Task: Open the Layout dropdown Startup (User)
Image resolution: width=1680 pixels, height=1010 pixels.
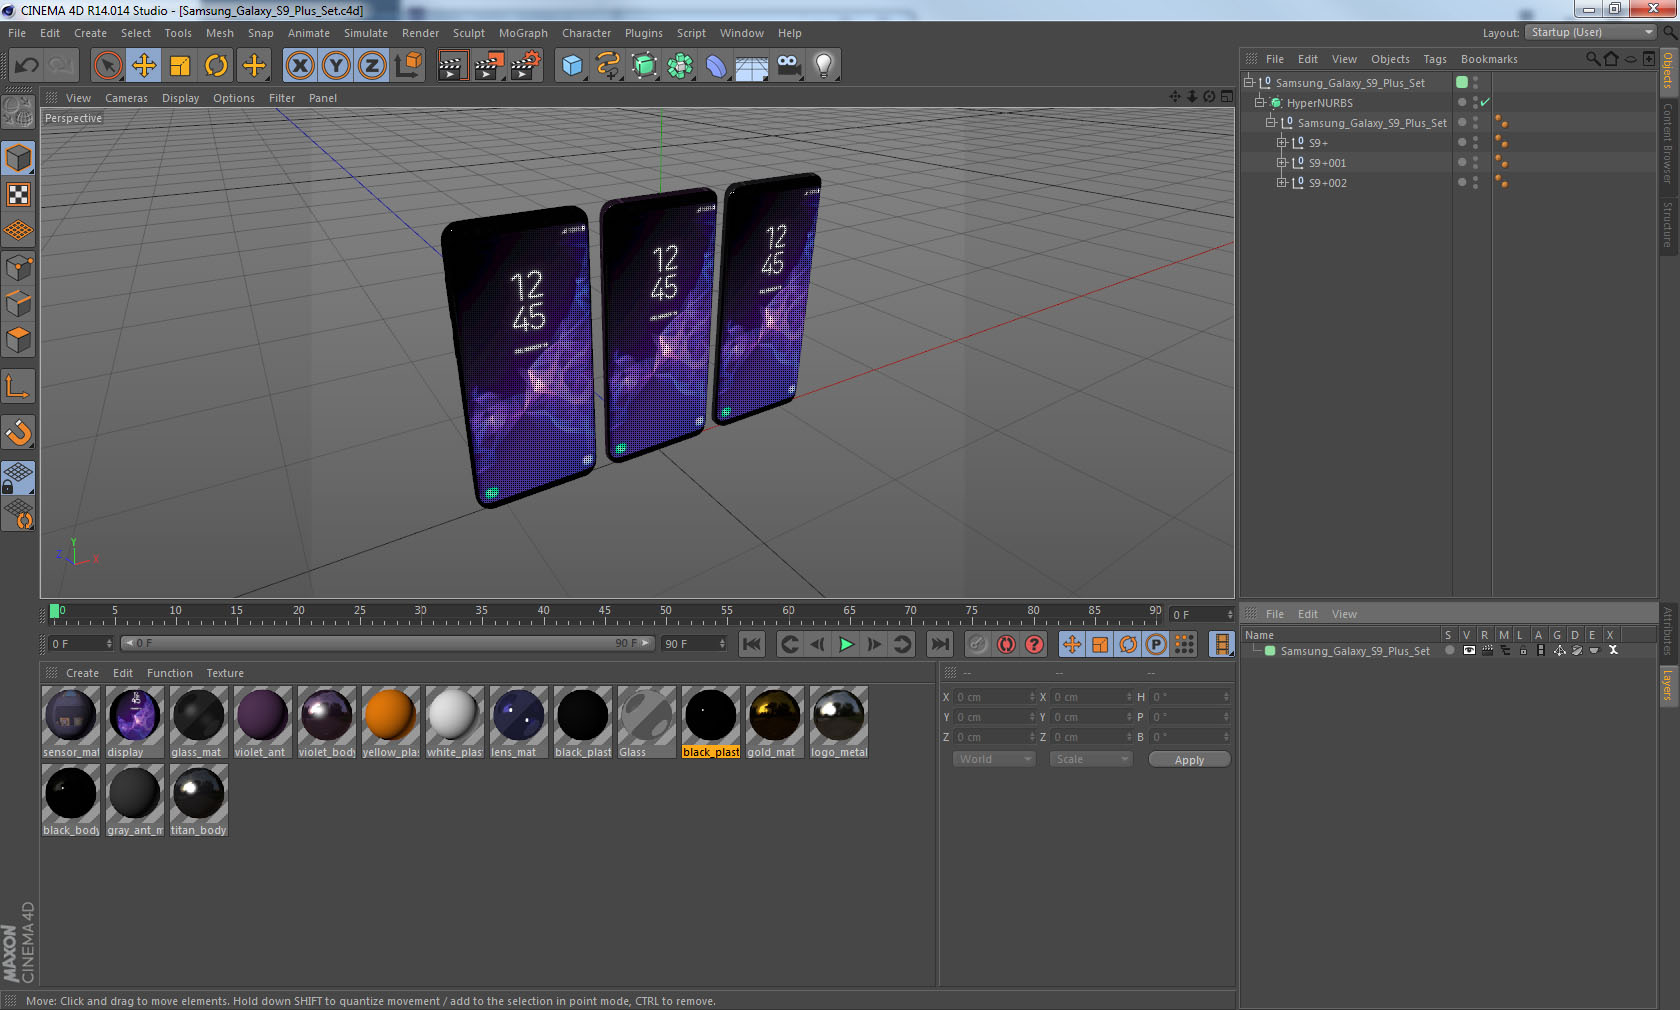Action: 1591,33
